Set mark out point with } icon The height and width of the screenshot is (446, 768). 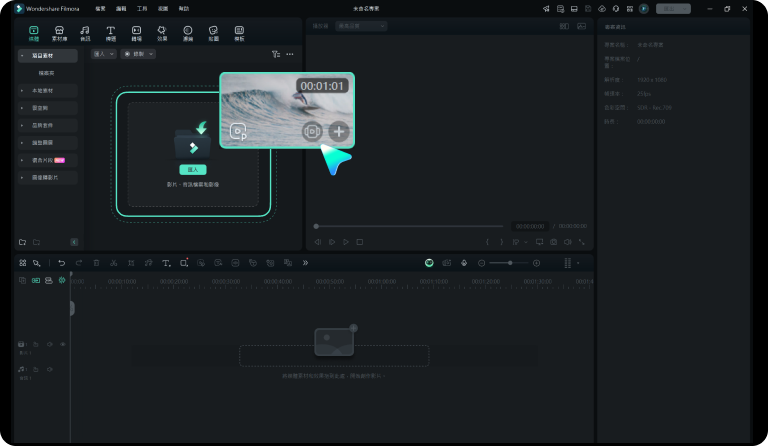(501, 242)
